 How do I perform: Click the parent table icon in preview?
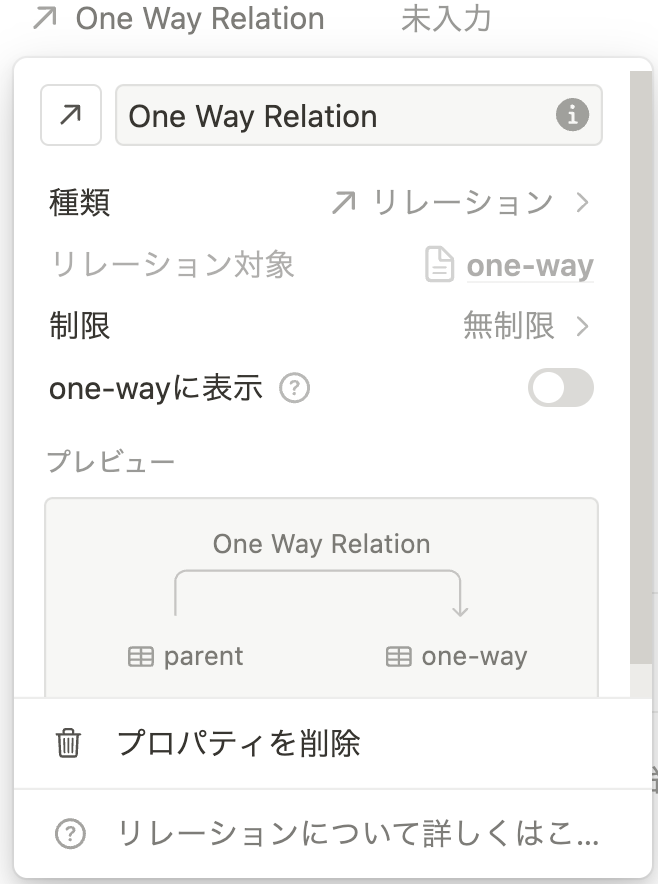pos(140,657)
